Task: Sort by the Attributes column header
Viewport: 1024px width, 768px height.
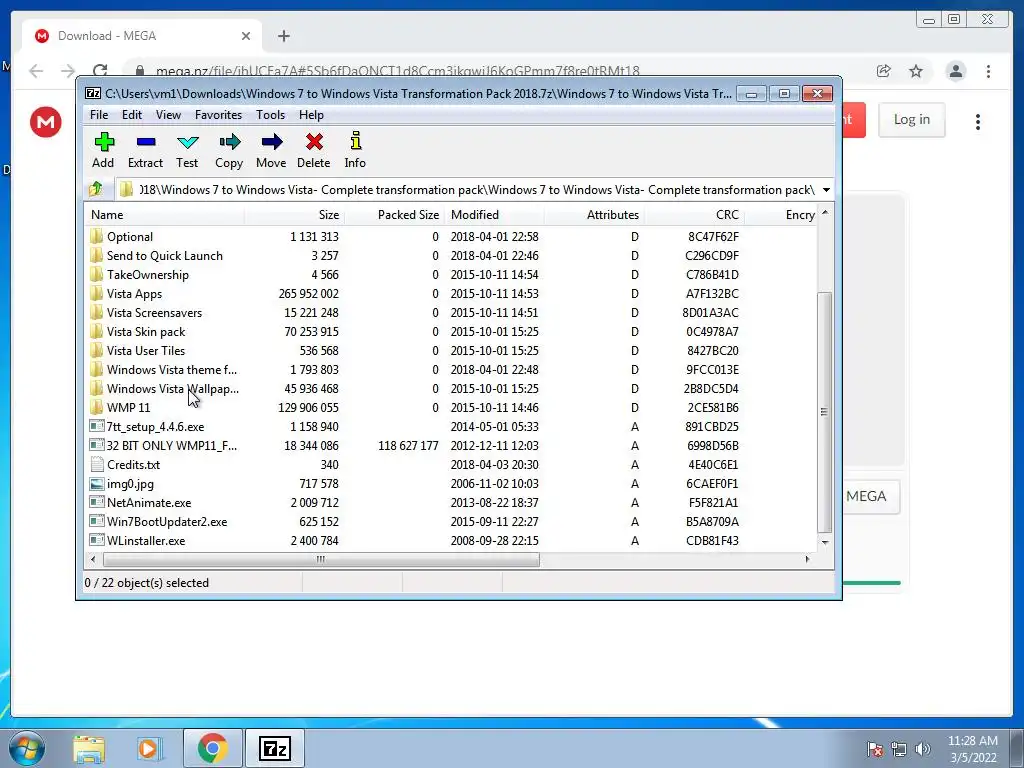Action: point(594,215)
